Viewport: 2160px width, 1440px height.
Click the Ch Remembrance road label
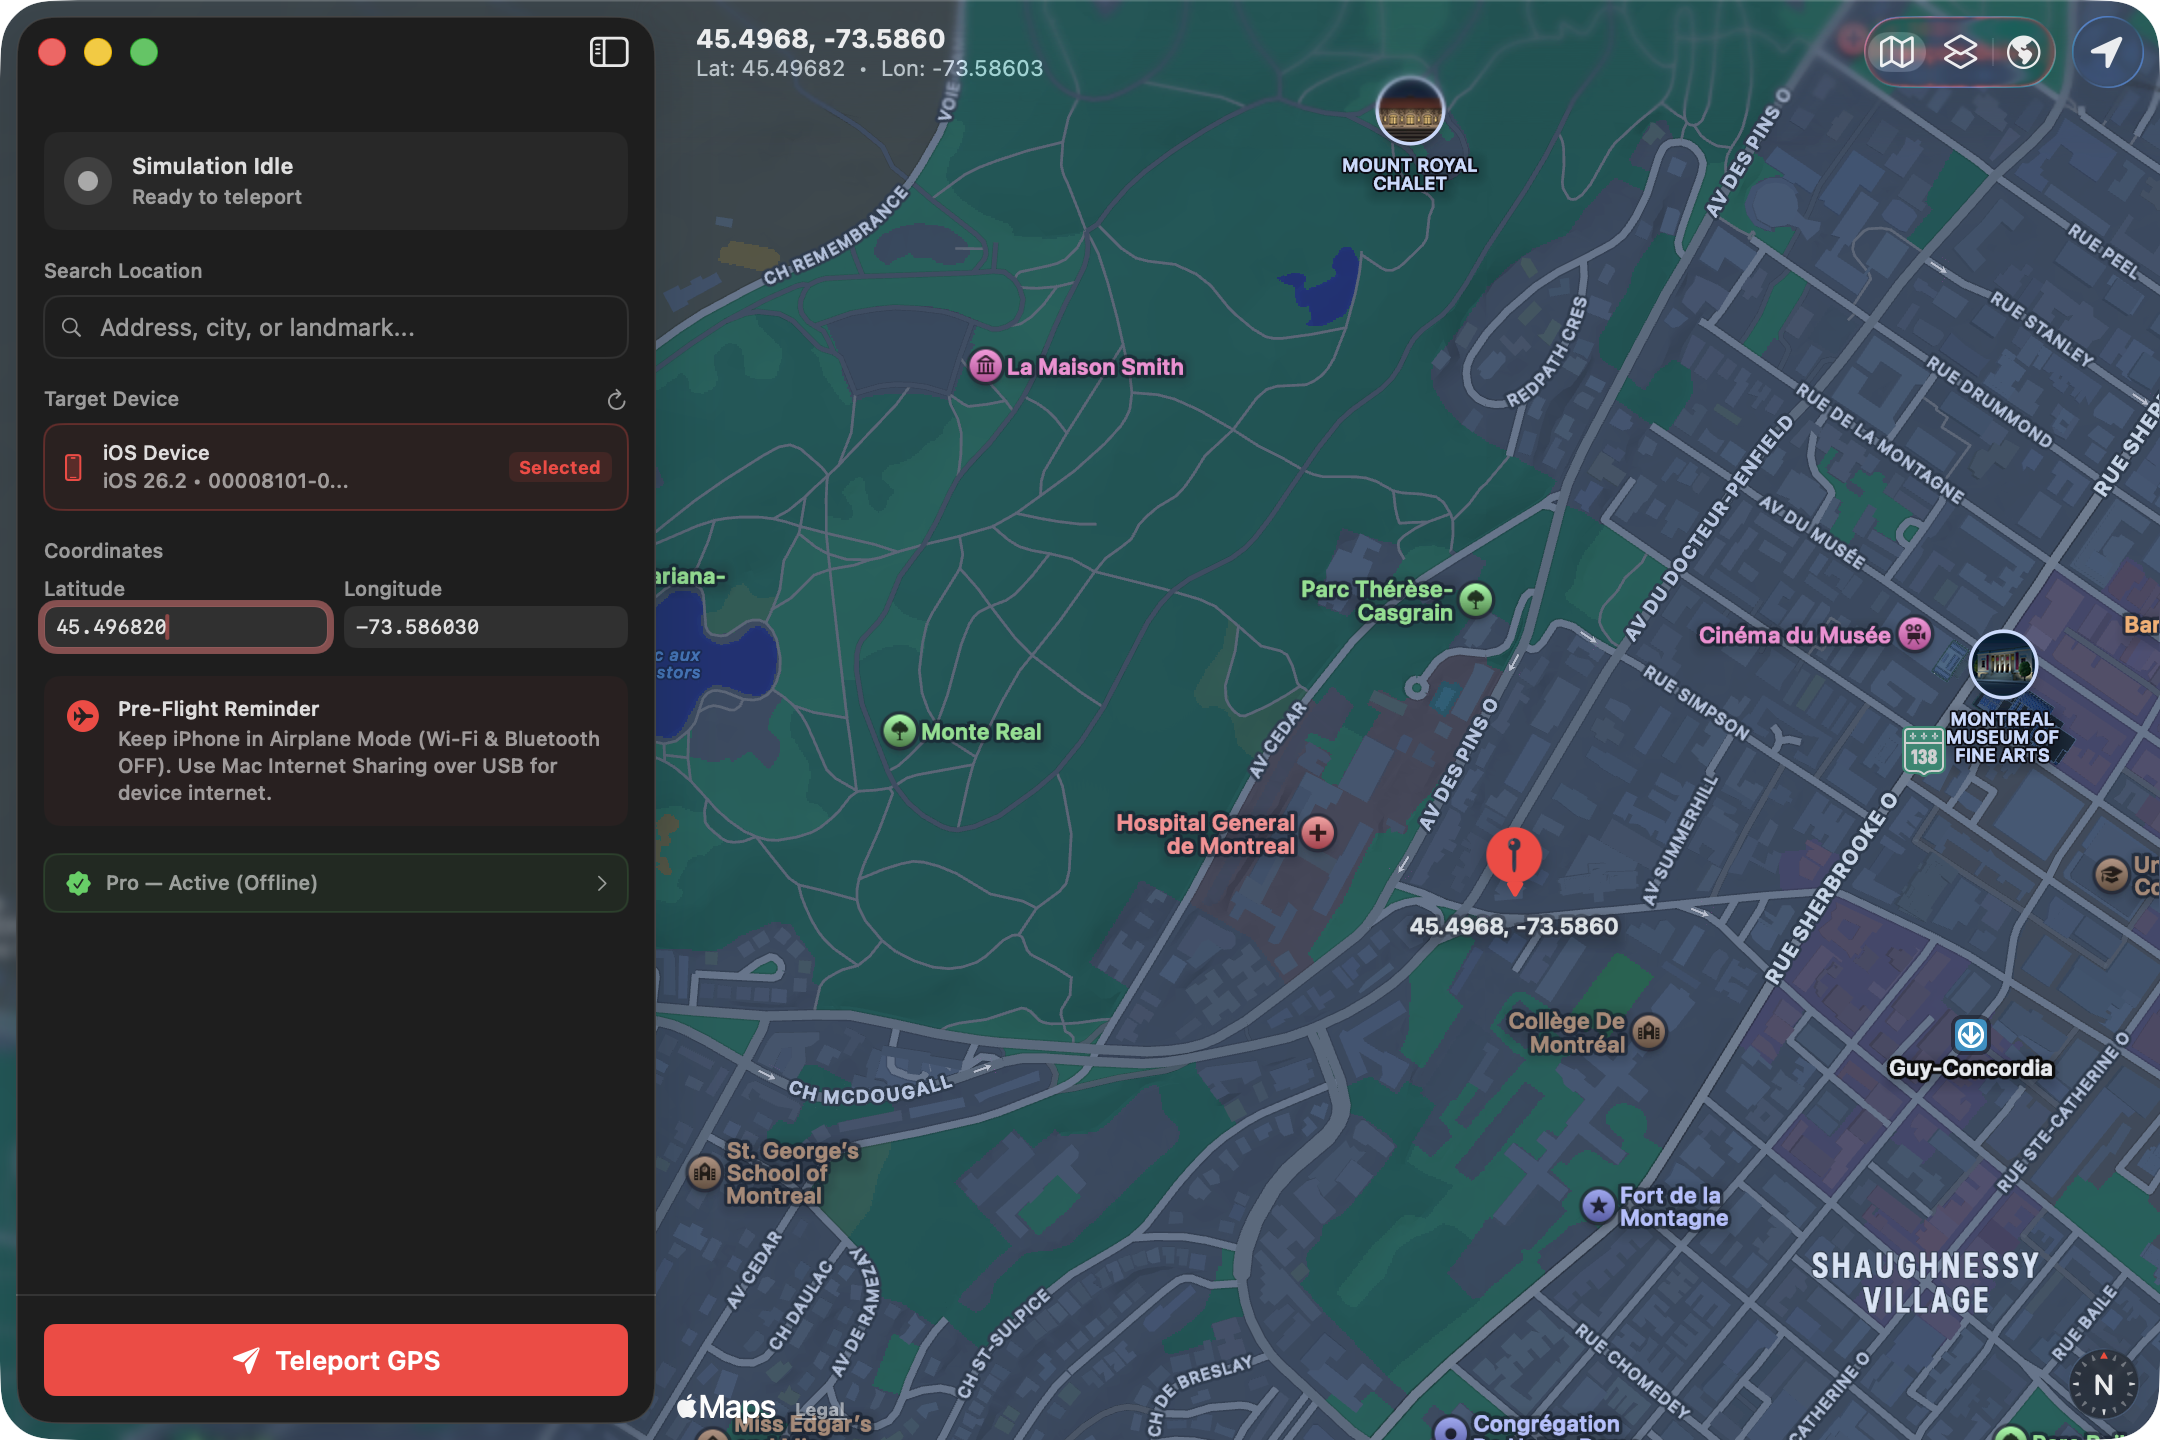[x=836, y=235]
